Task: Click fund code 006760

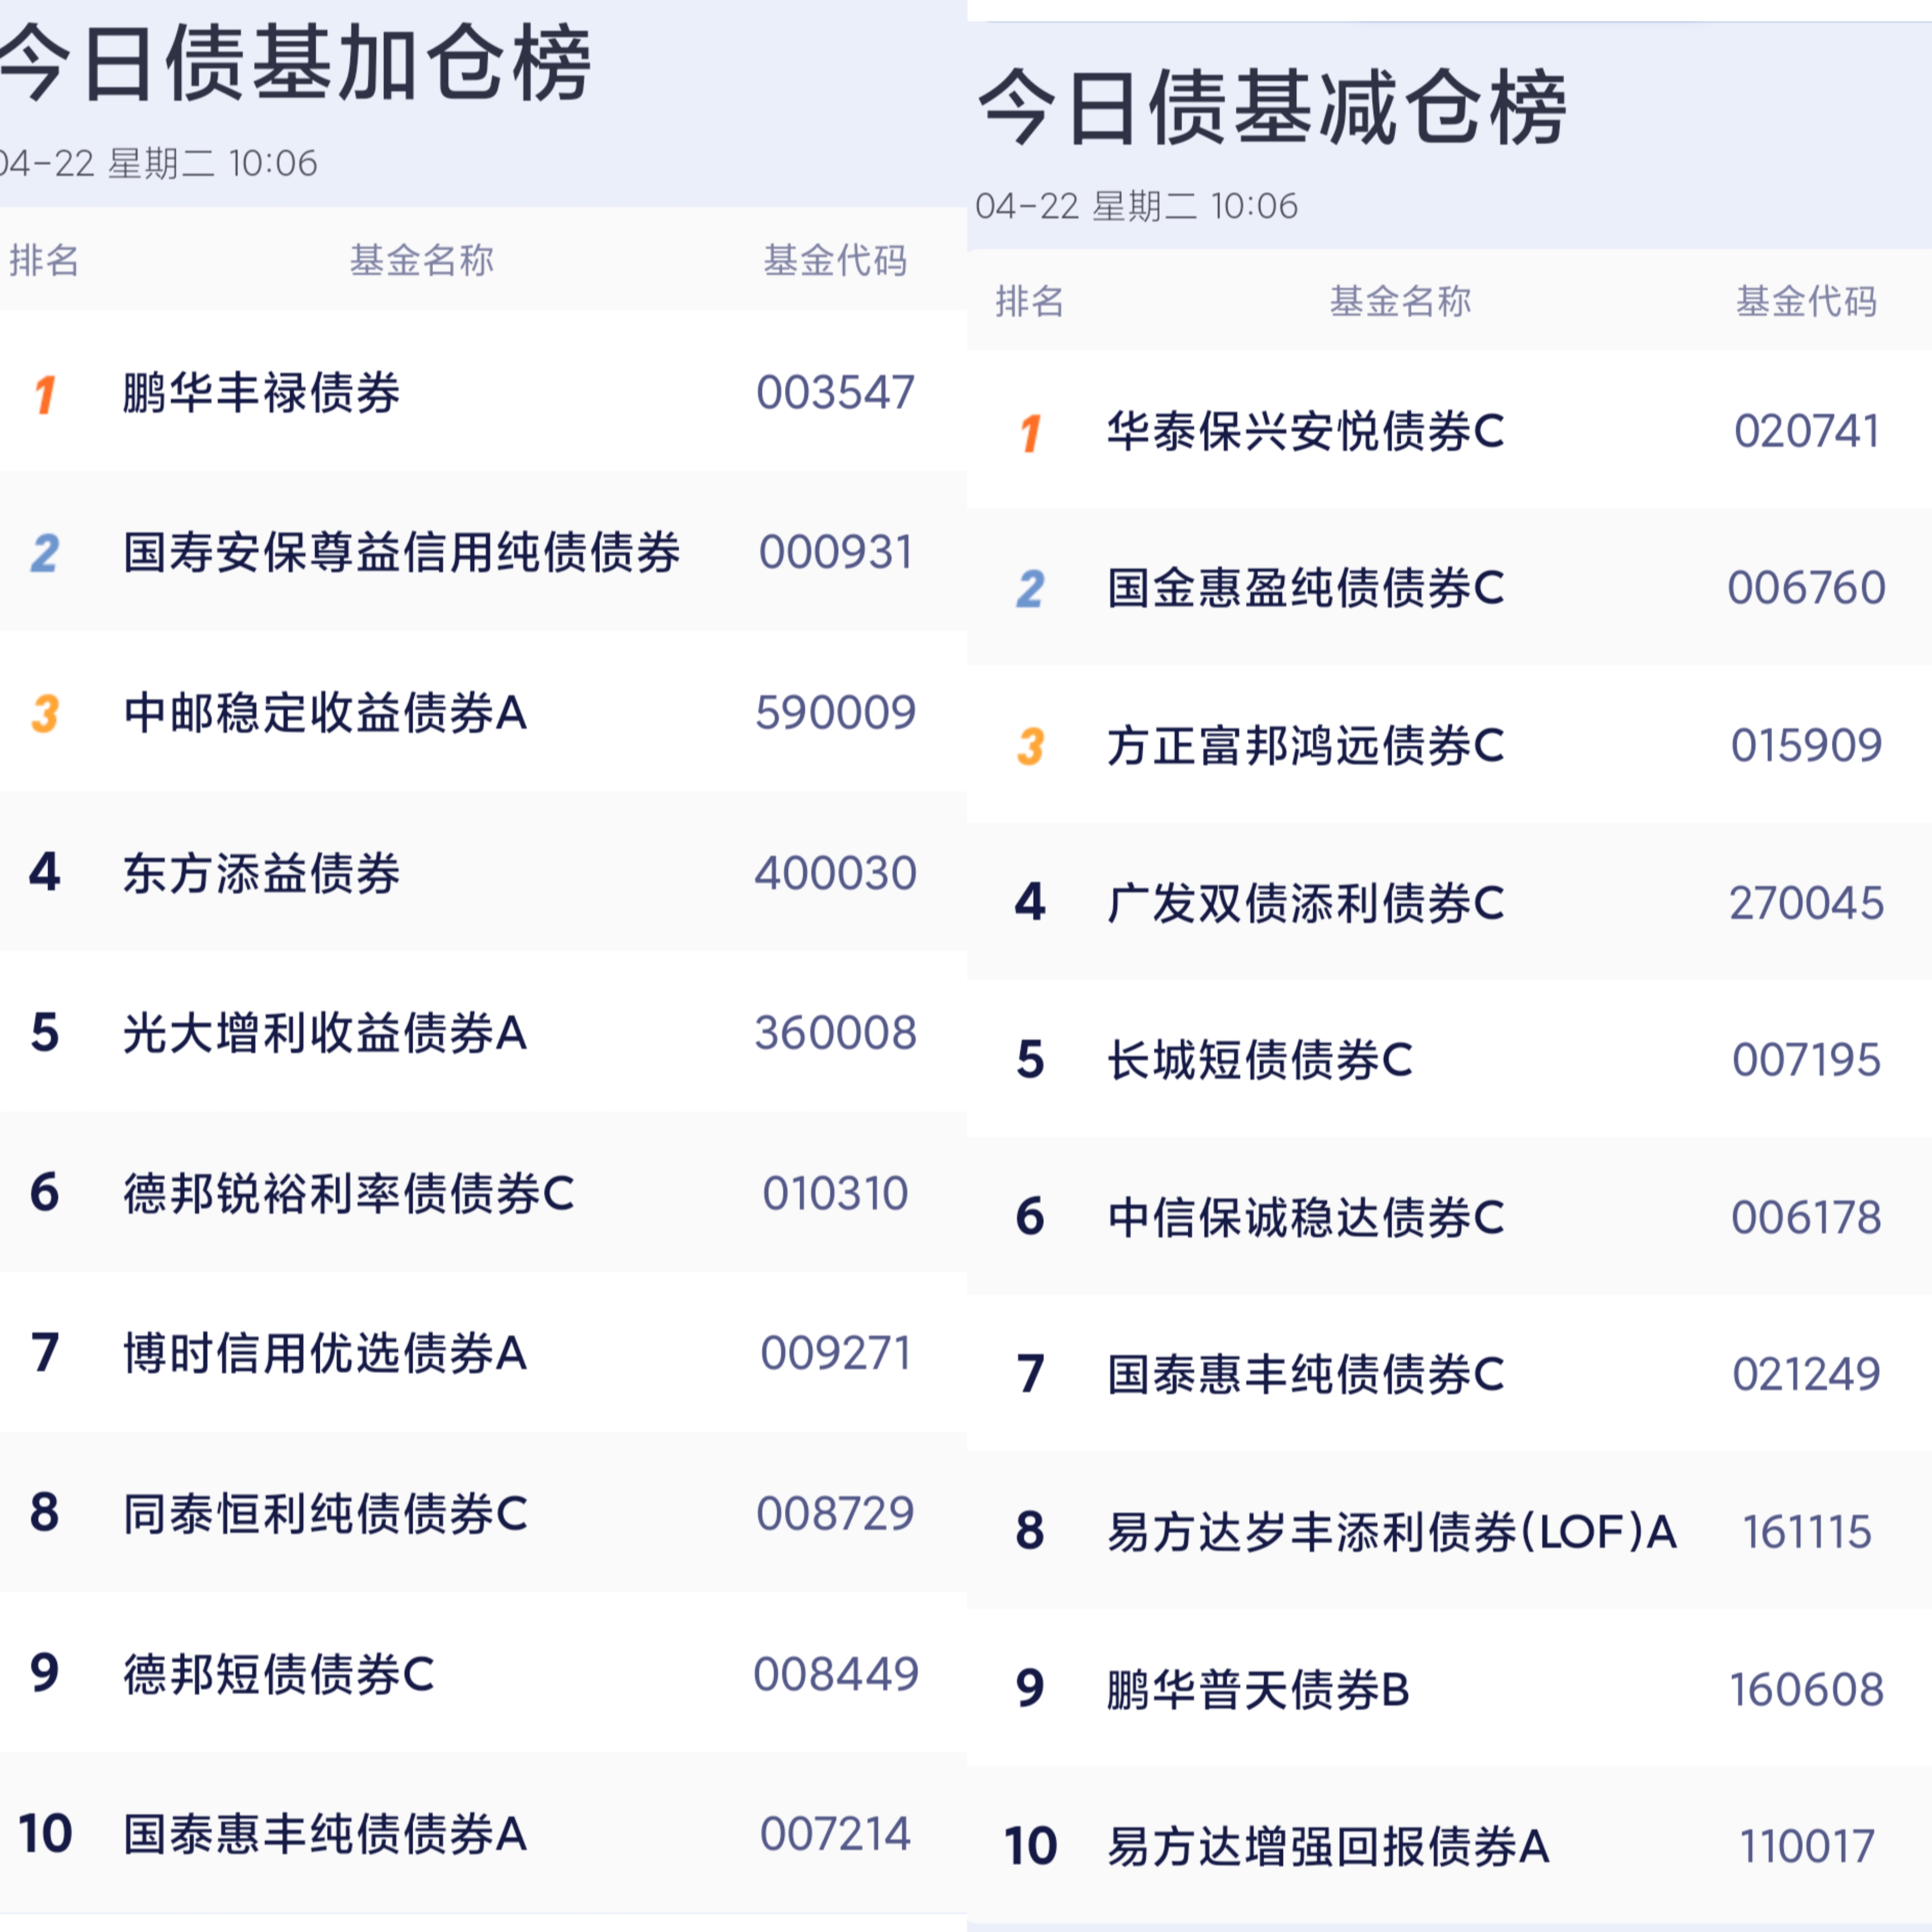Action: (x=1806, y=588)
